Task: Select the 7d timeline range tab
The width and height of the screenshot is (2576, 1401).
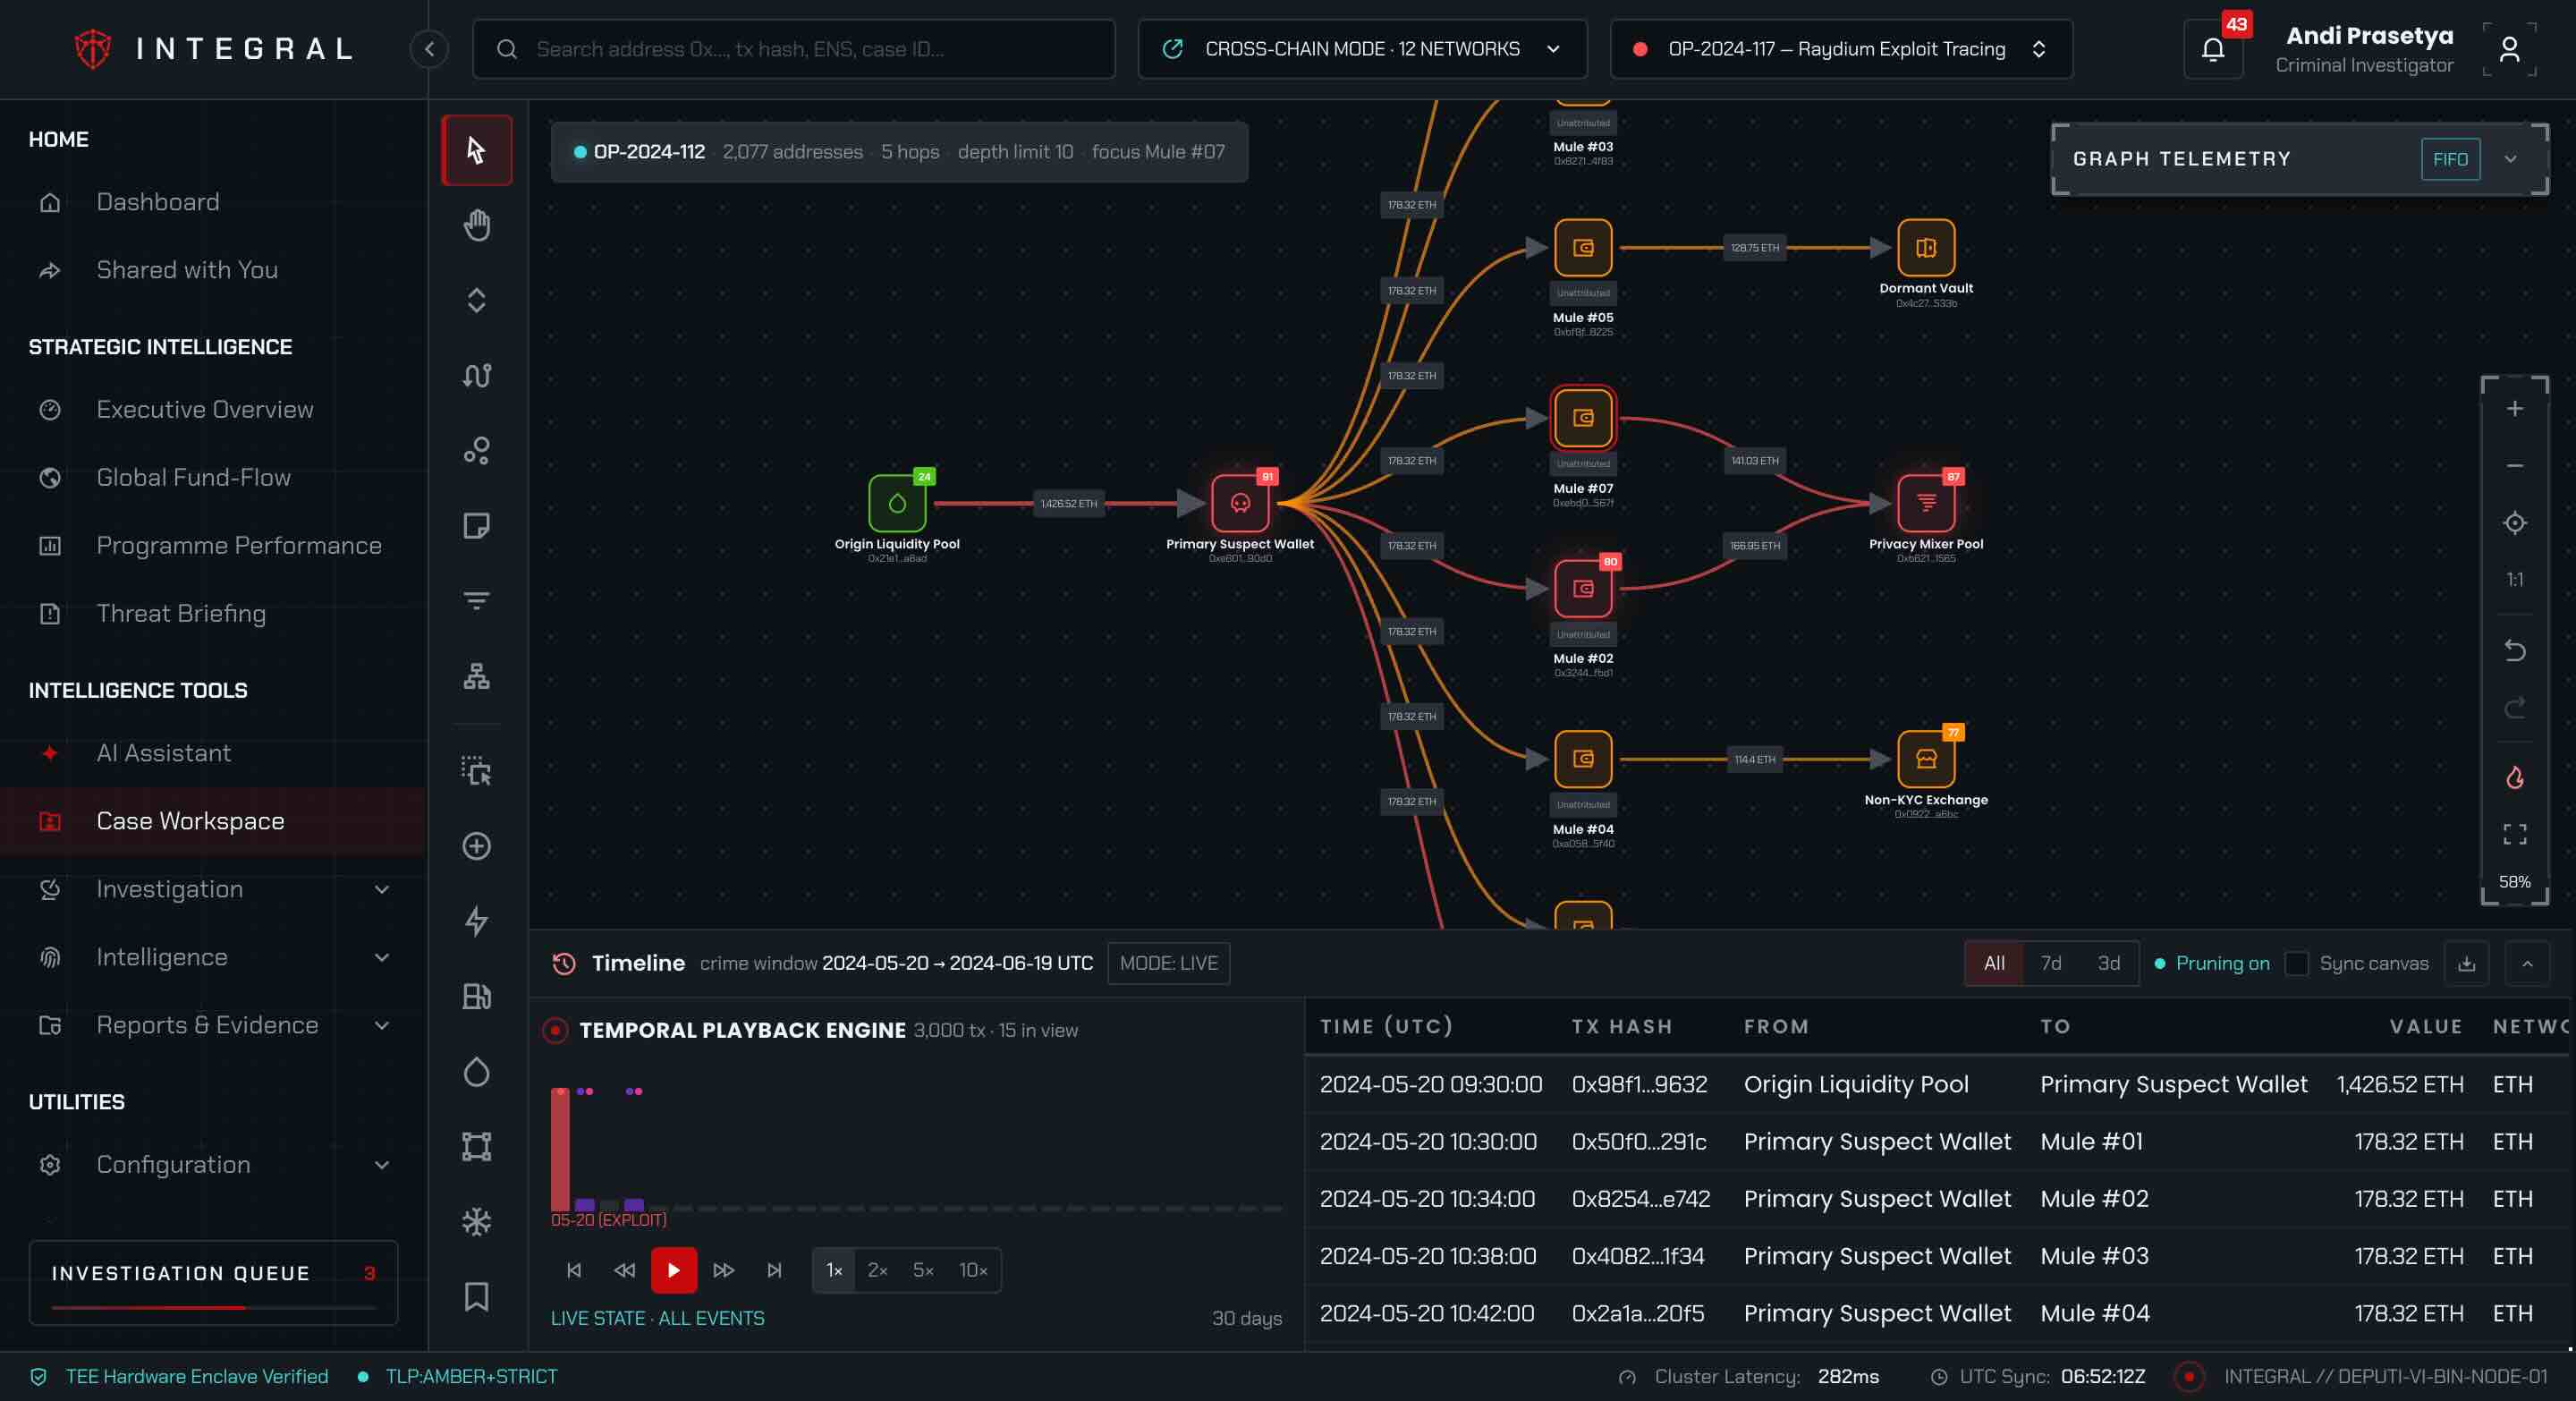Action: coord(2051,963)
